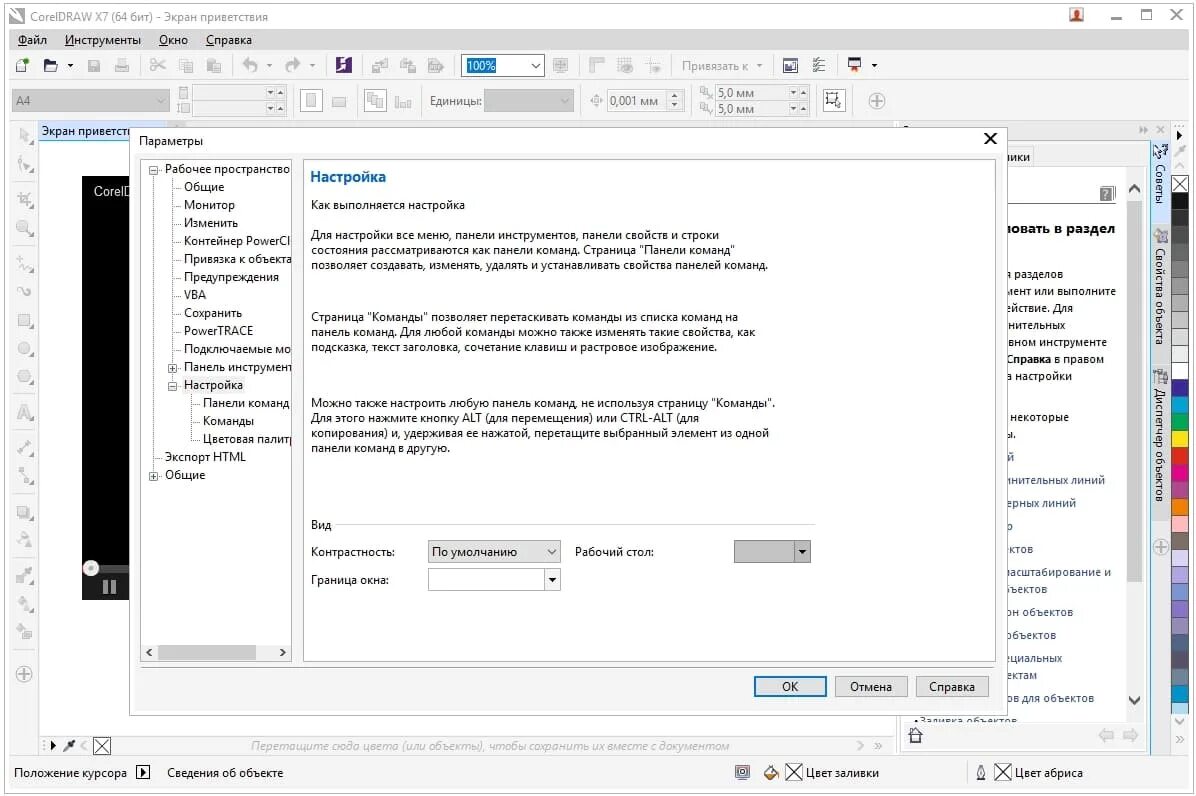Screen dimensions: 1196x796
Task: Select Панели команд in tree
Action: (x=246, y=403)
